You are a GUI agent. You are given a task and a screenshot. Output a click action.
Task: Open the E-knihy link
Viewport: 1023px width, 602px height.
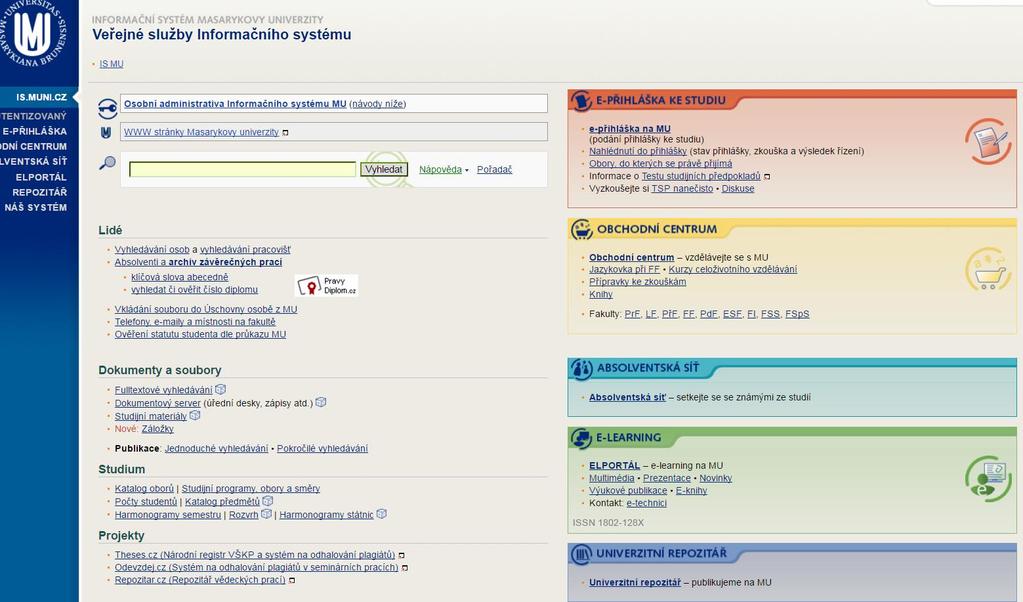coord(691,490)
